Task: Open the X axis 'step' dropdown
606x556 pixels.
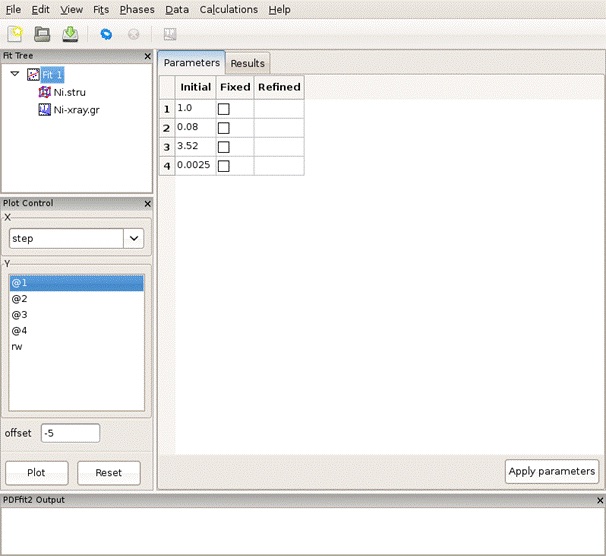Action: pyautogui.click(x=134, y=239)
